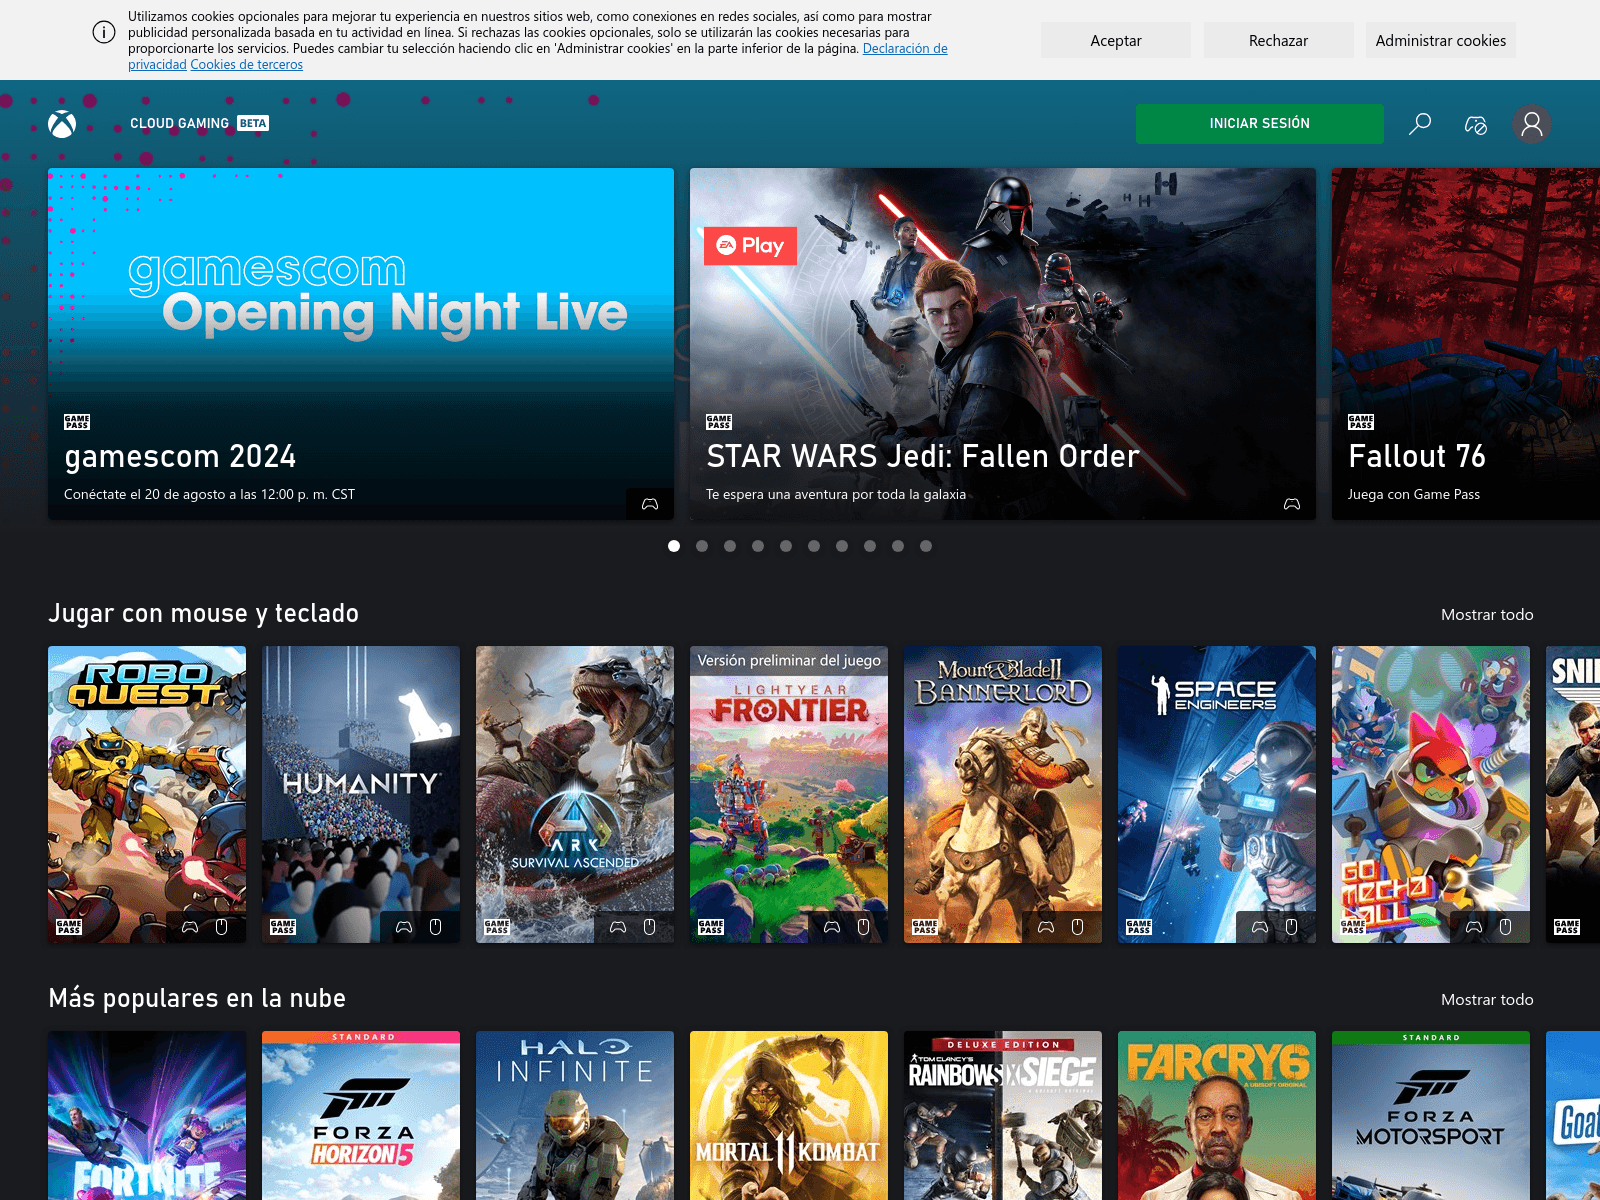The image size is (1600, 1200).
Task: Open the gamescom 2024 banner
Action: pyautogui.click(x=361, y=344)
